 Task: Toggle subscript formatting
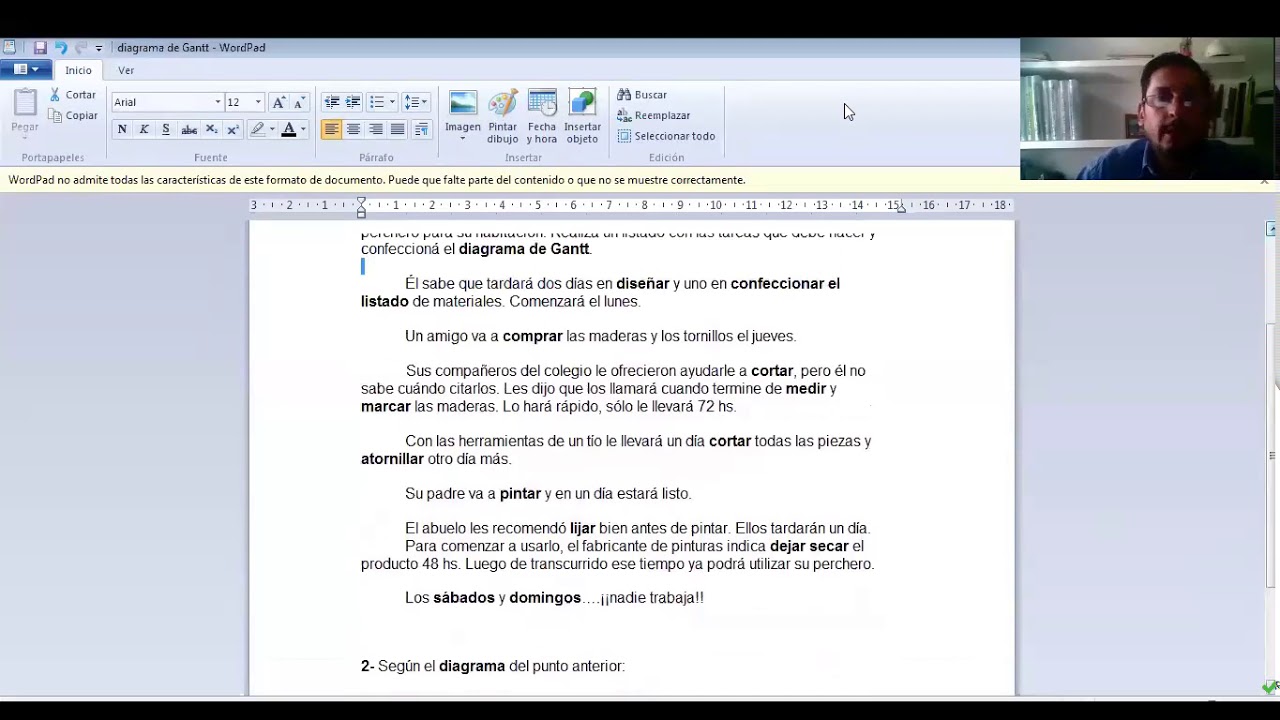211,129
